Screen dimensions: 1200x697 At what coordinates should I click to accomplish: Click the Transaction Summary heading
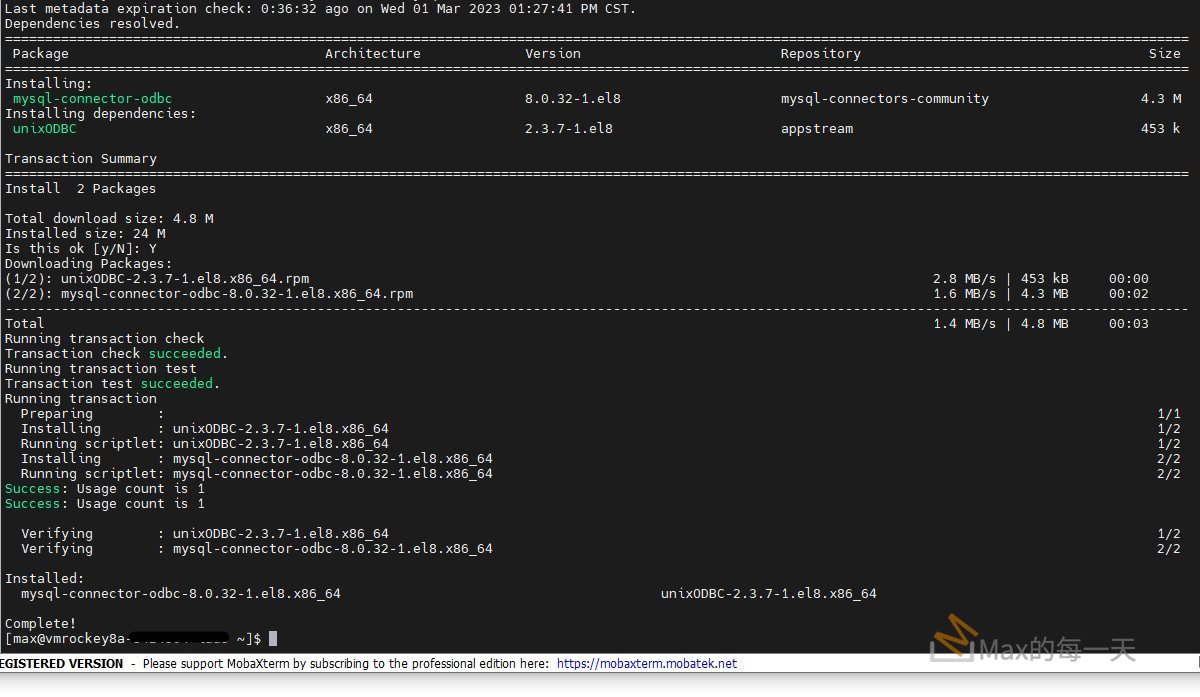[82, 158]
